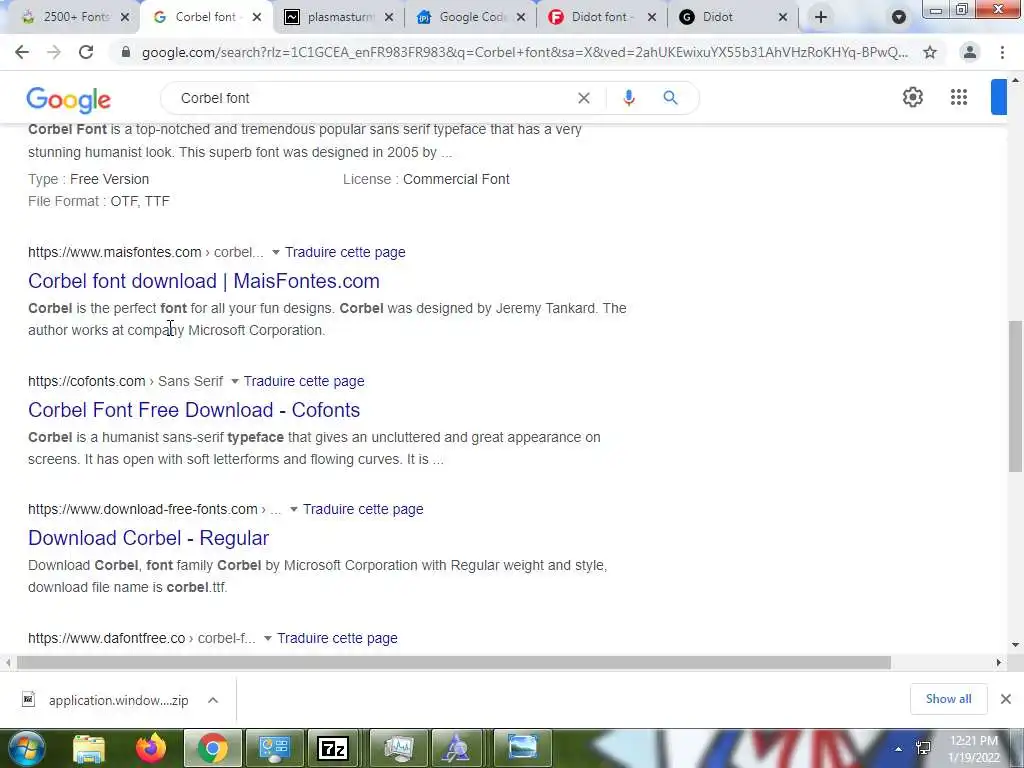The width and height of the screenshot is (1024, 768).
Task: Click the horizontal page scrollbar thumb
Action: pos(454,663)
